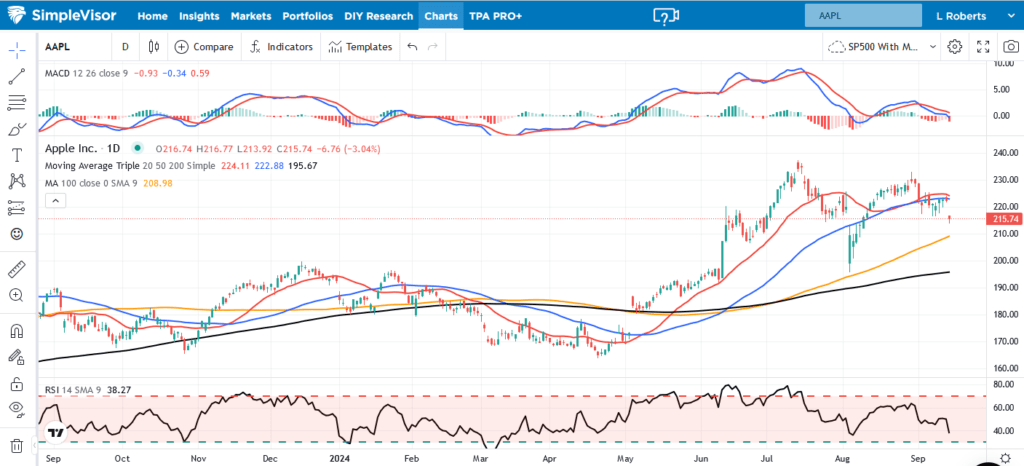Image resolution: width=1024 pixels, height=466 pixels.
Task: Click the 195.67 moving average value
Action: pos(304,166)
